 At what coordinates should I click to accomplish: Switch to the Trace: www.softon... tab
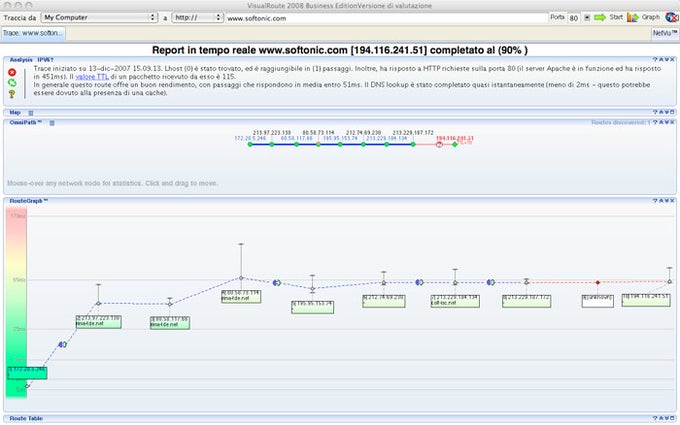(33, 33)
